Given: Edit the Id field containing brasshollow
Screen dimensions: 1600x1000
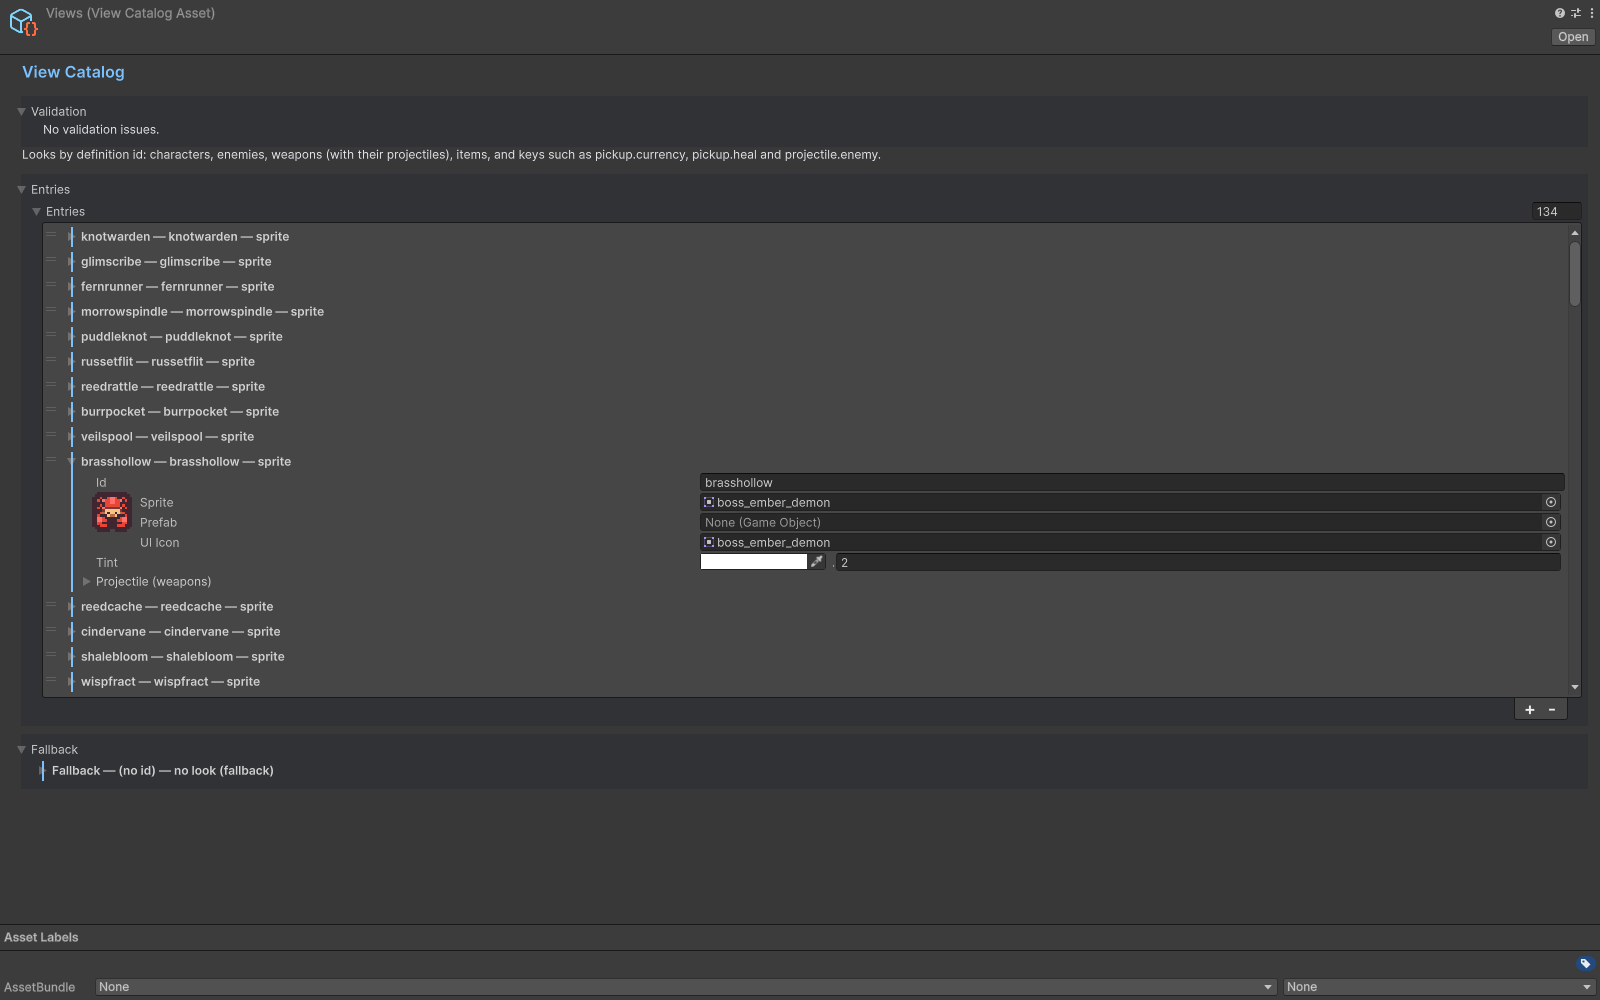Looking at the screenshot, I should tap(1132, 482).
